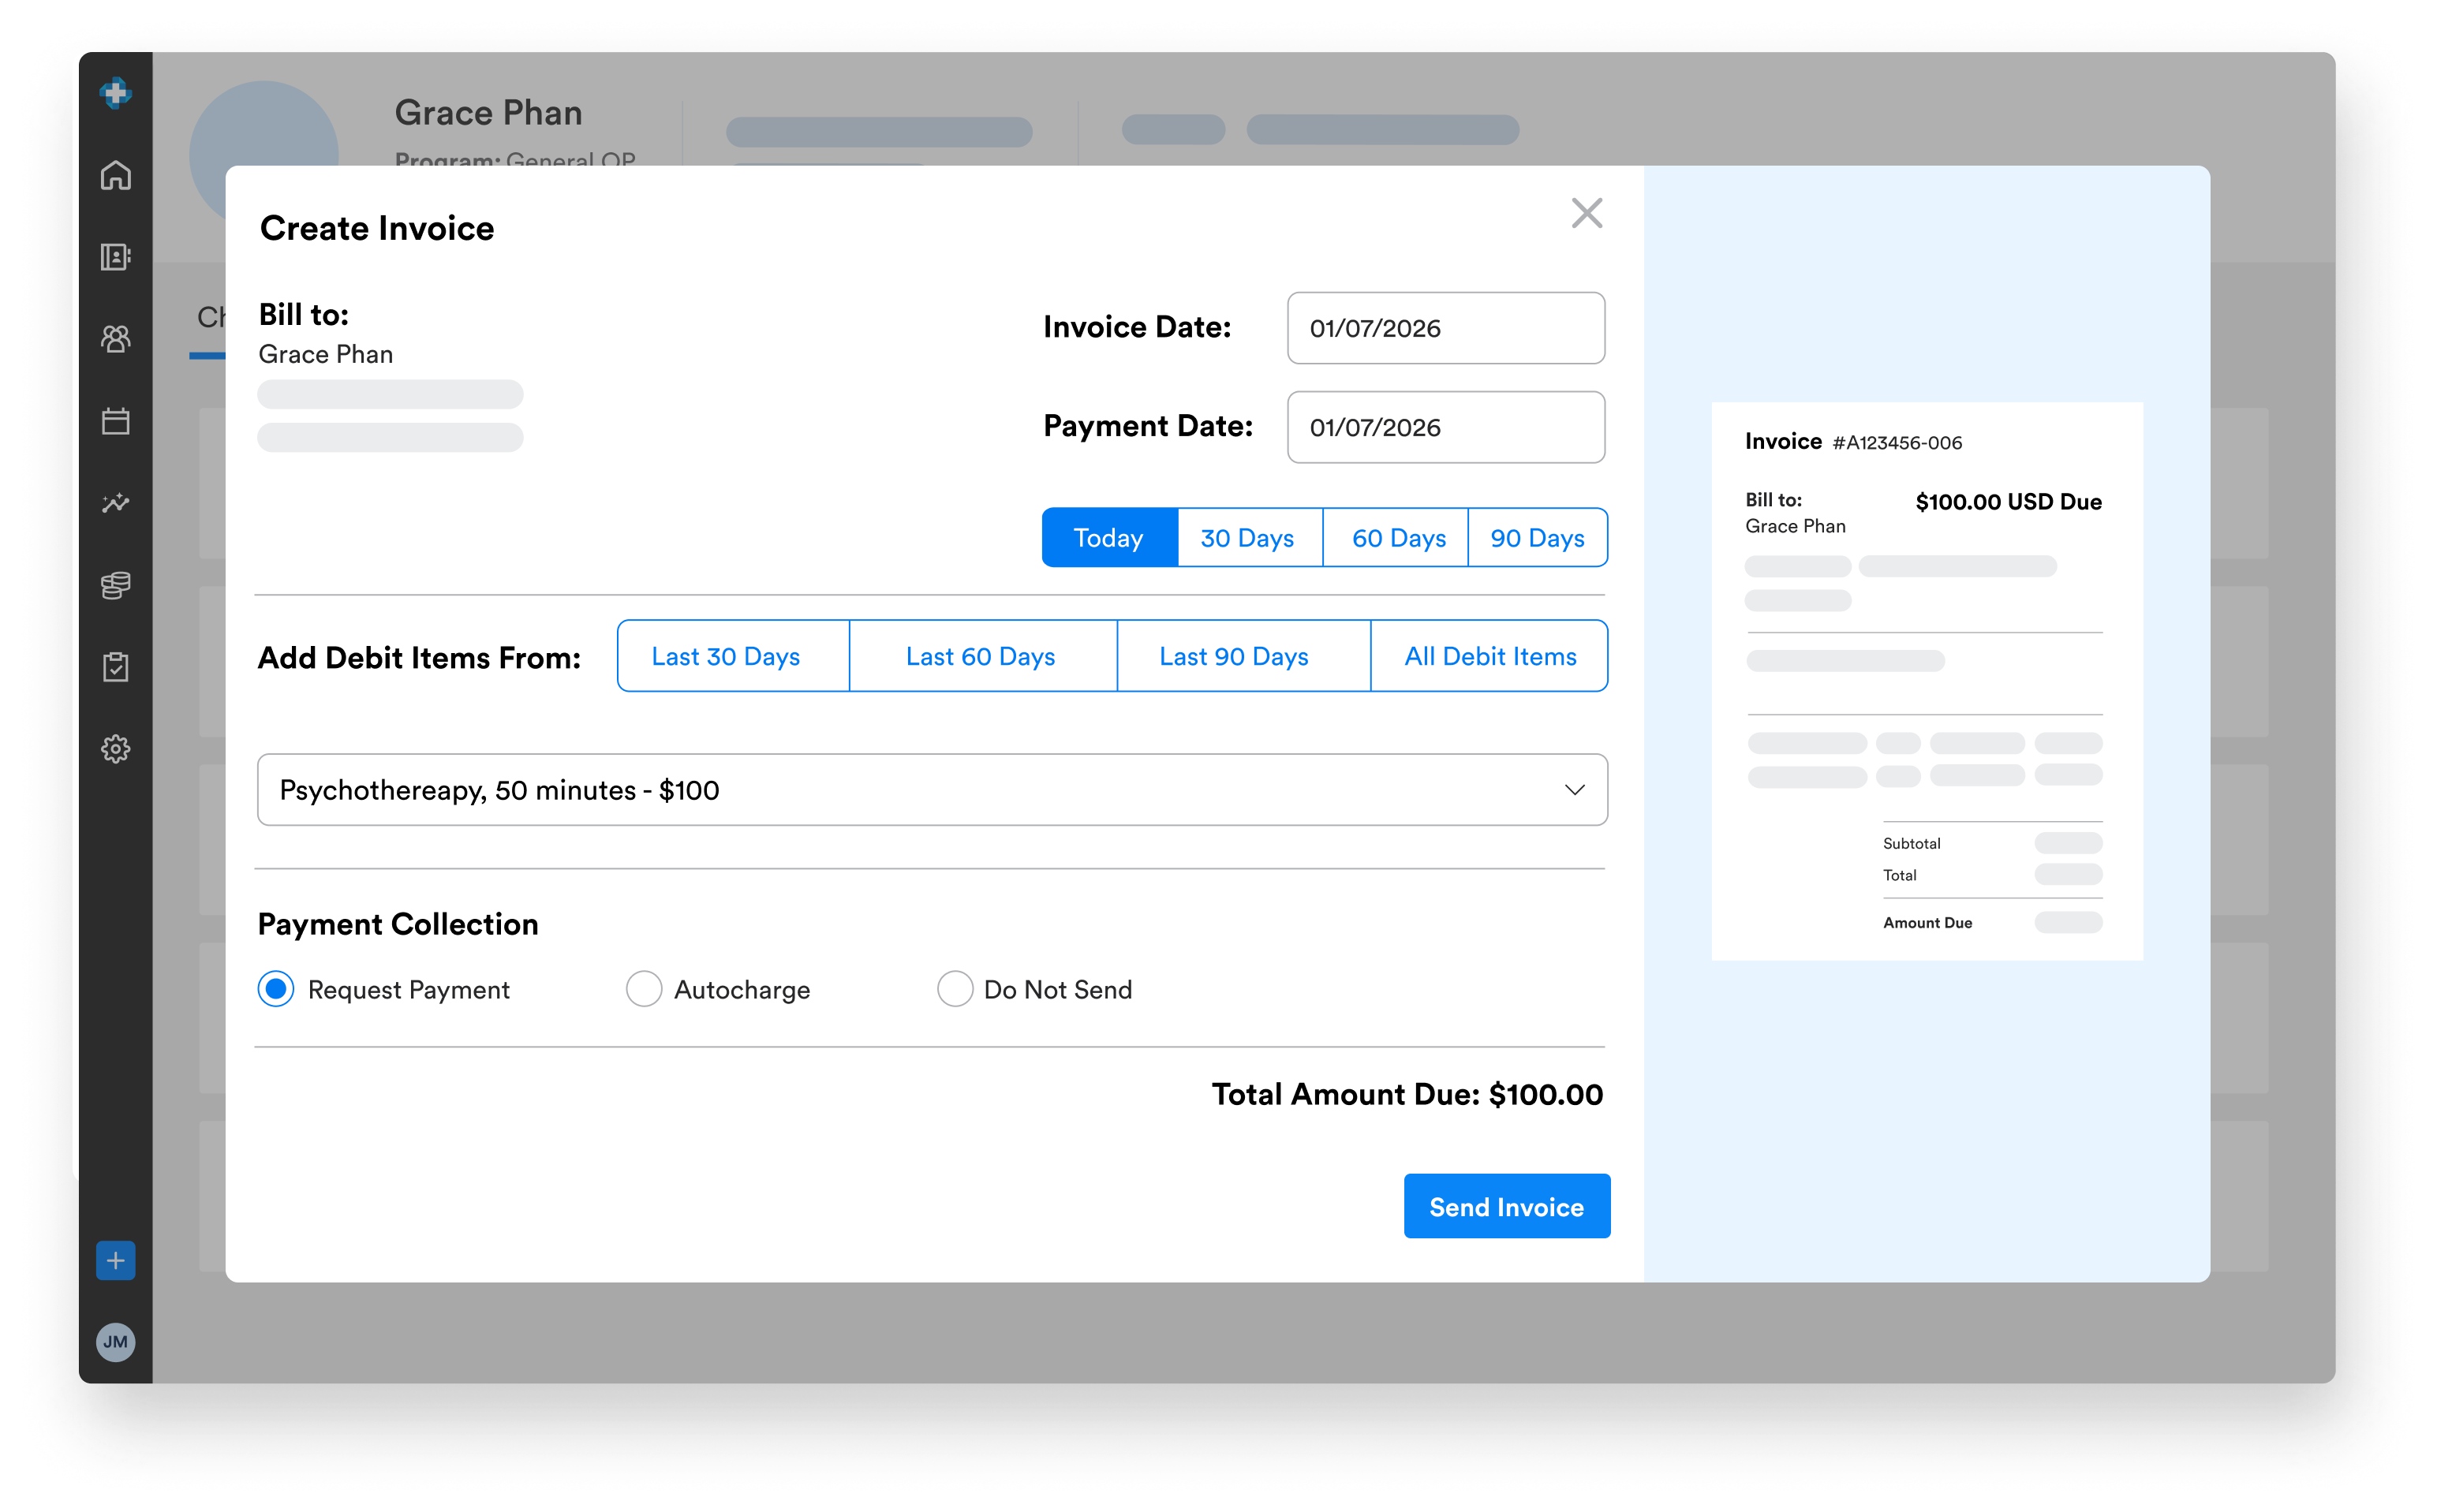
Task: Select the 30 Days payment term
Action: pos(1247,538)
